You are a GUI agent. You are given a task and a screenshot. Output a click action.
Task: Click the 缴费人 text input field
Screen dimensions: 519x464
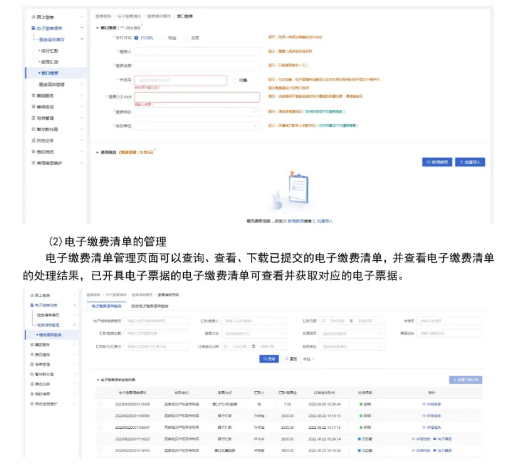(197, 52)
